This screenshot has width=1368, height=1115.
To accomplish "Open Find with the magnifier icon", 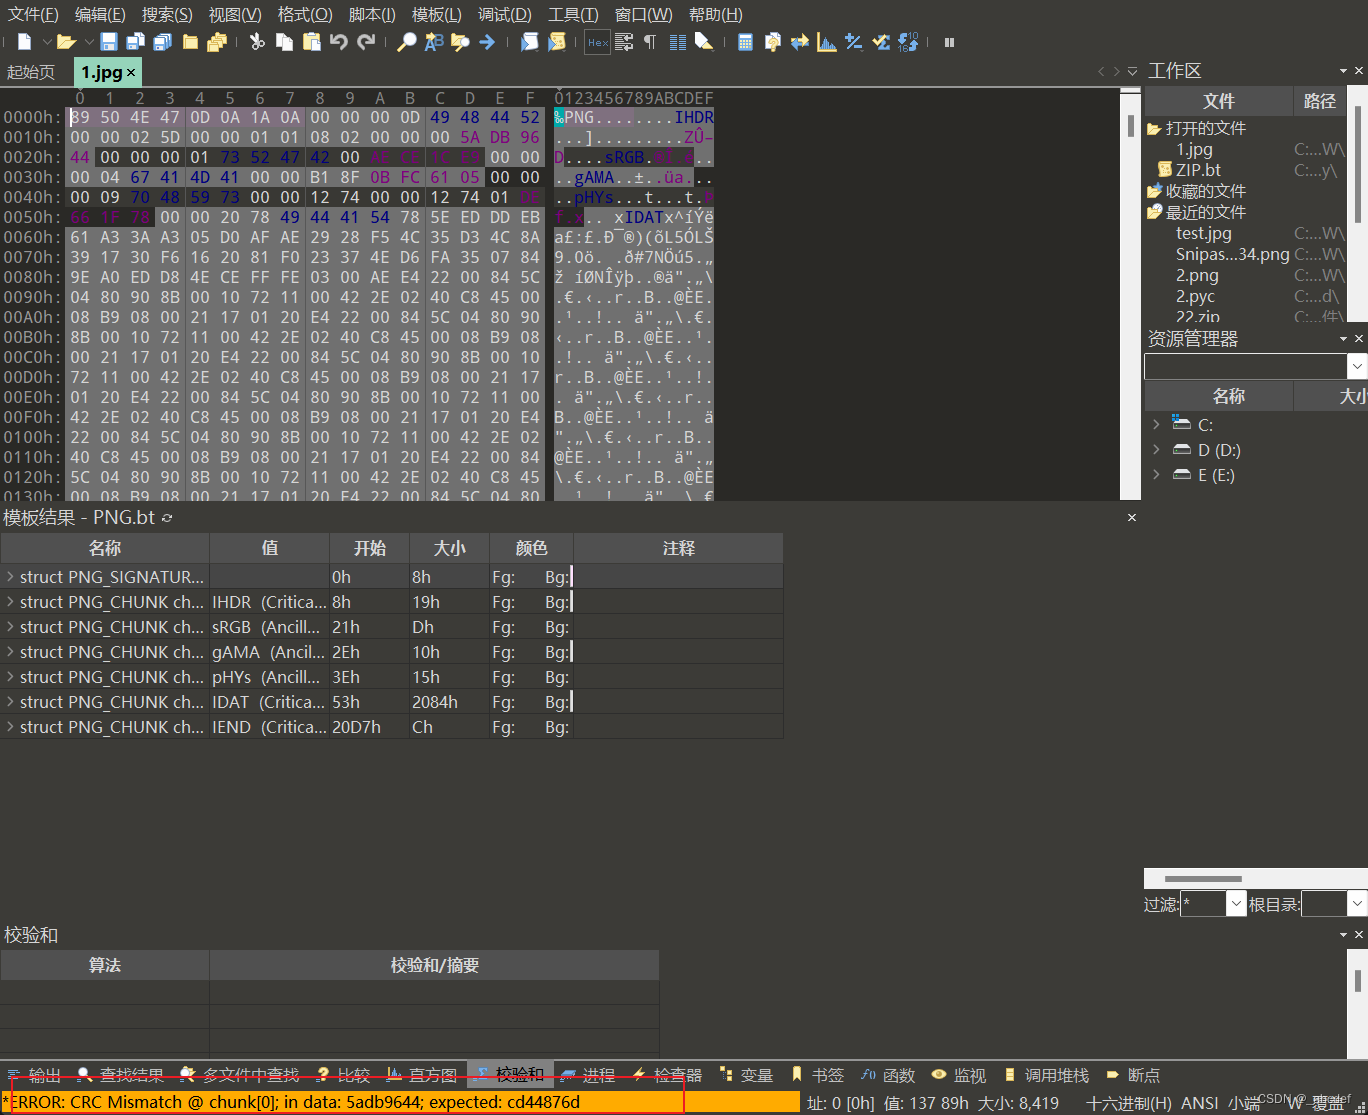I will (x=407, y=42).
